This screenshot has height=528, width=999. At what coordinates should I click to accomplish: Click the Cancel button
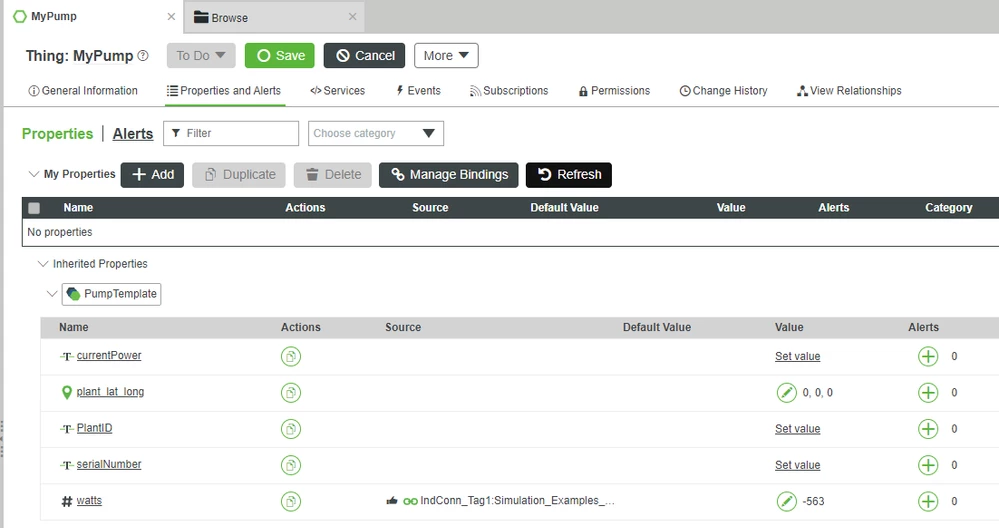(x=364, y=55)
